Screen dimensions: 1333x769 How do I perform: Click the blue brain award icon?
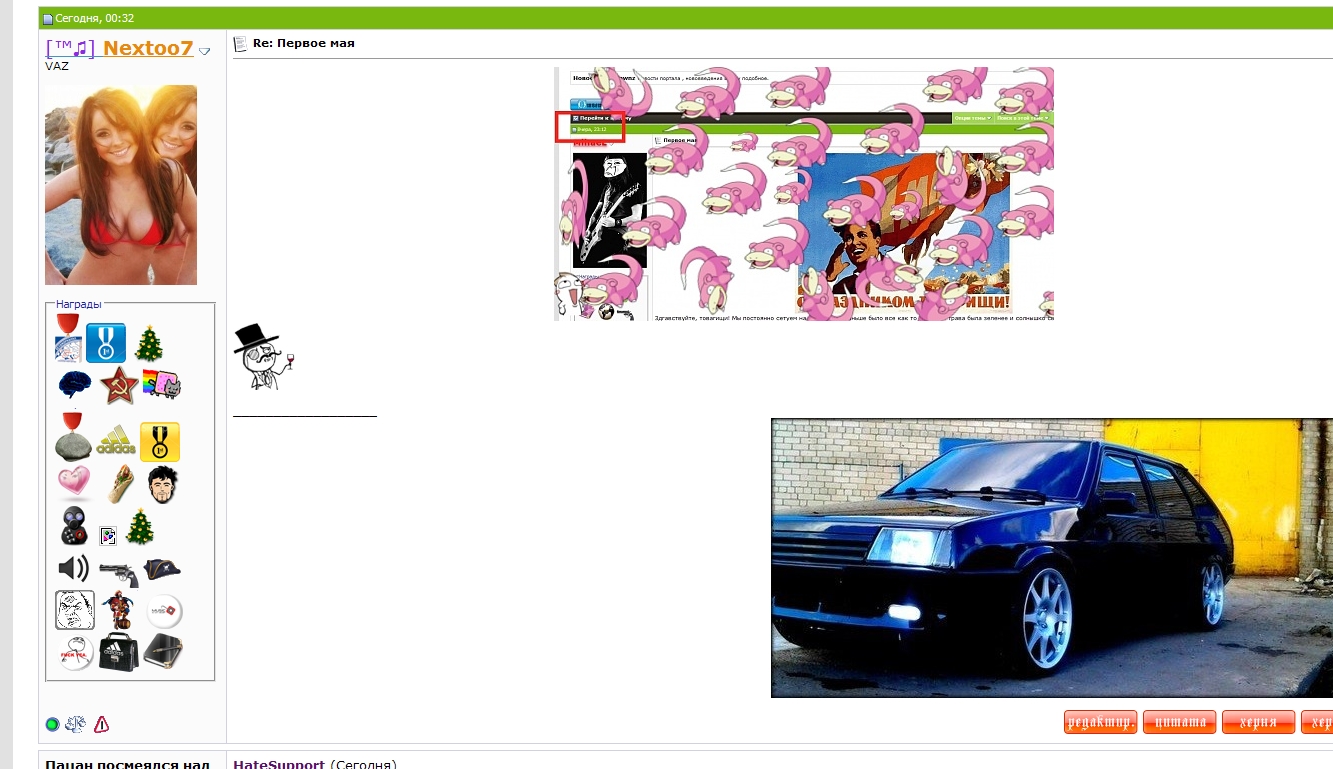[75, 385]
